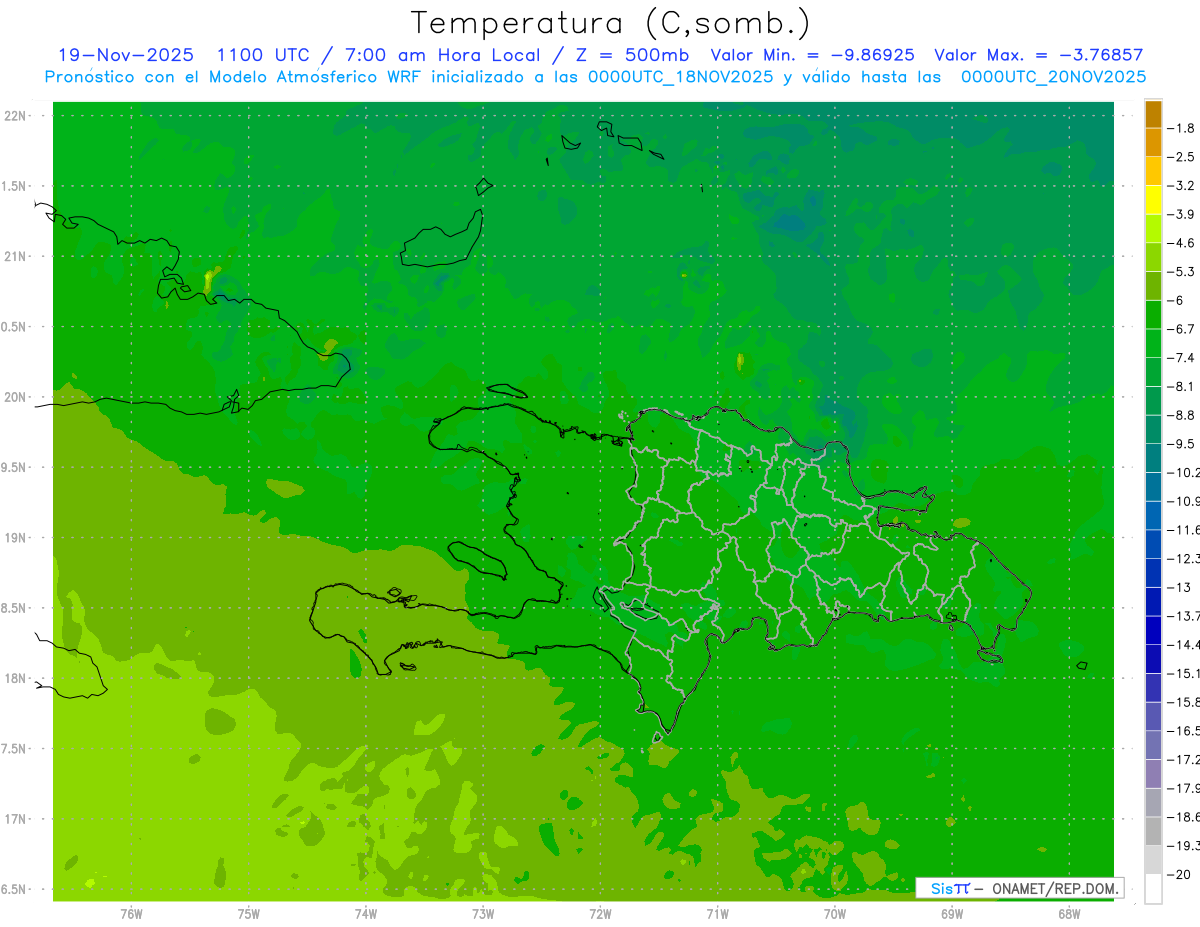Click the '71W' longitude axis label

tap(717, 913)
